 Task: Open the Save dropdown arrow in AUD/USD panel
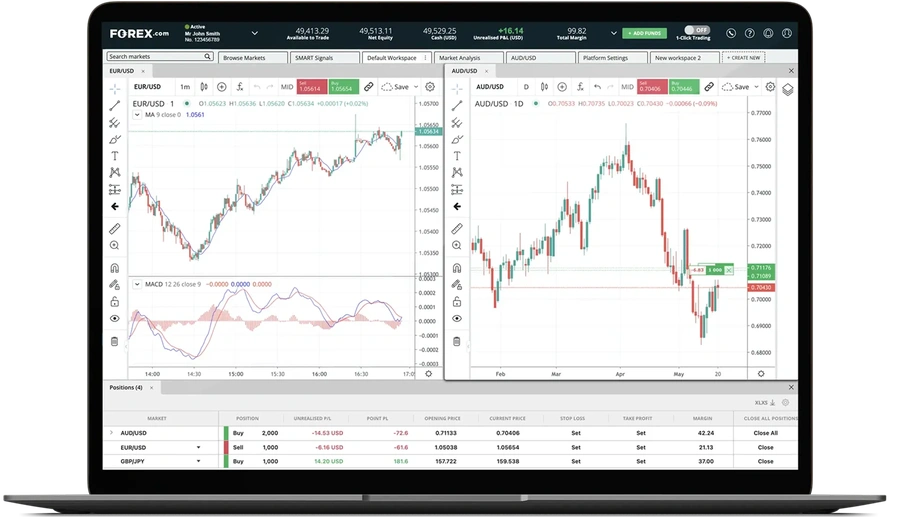[x=757, y=87]
